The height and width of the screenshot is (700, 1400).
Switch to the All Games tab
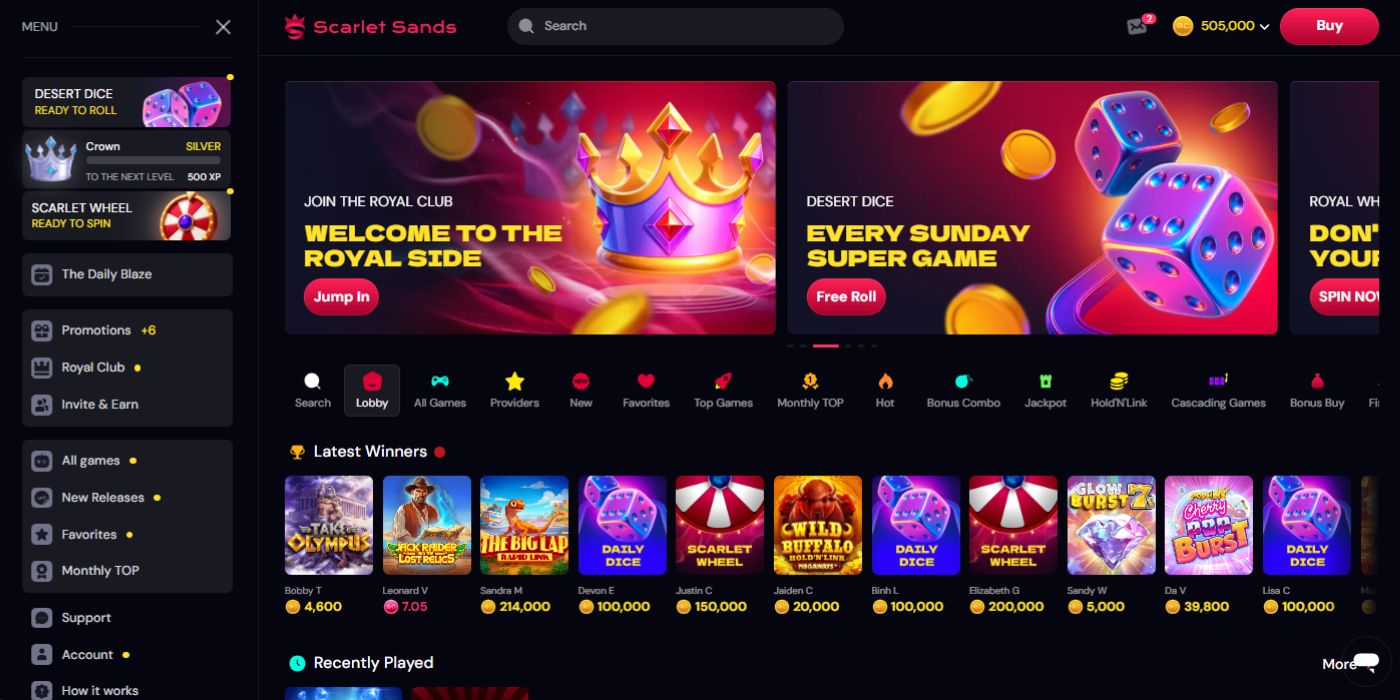tap(440, 390)
